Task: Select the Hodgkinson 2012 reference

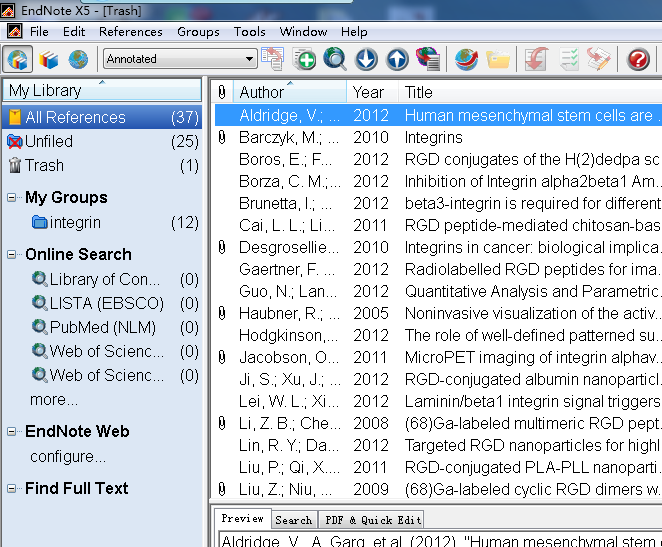Action: click(x=438, y=335)
